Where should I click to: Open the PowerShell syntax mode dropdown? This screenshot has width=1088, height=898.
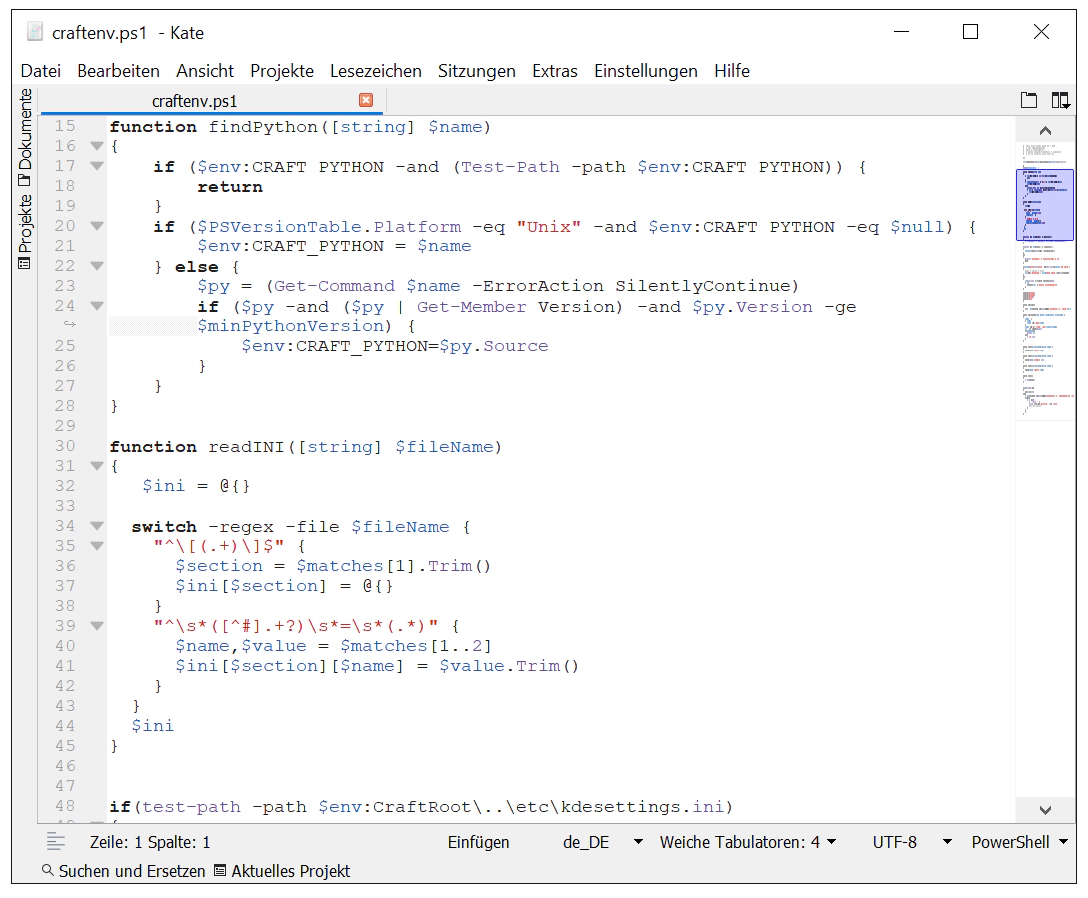pyautogui.click(x=1019, y=842)
